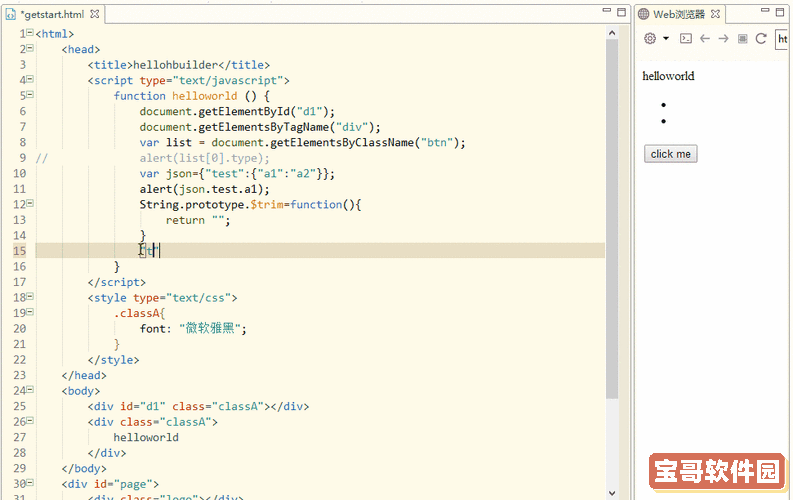Collapse the script block on line 4

(30, 79)
